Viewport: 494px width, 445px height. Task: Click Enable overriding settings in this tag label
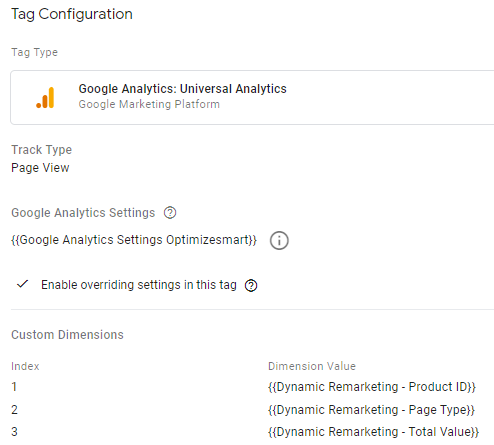coord(139,285)
